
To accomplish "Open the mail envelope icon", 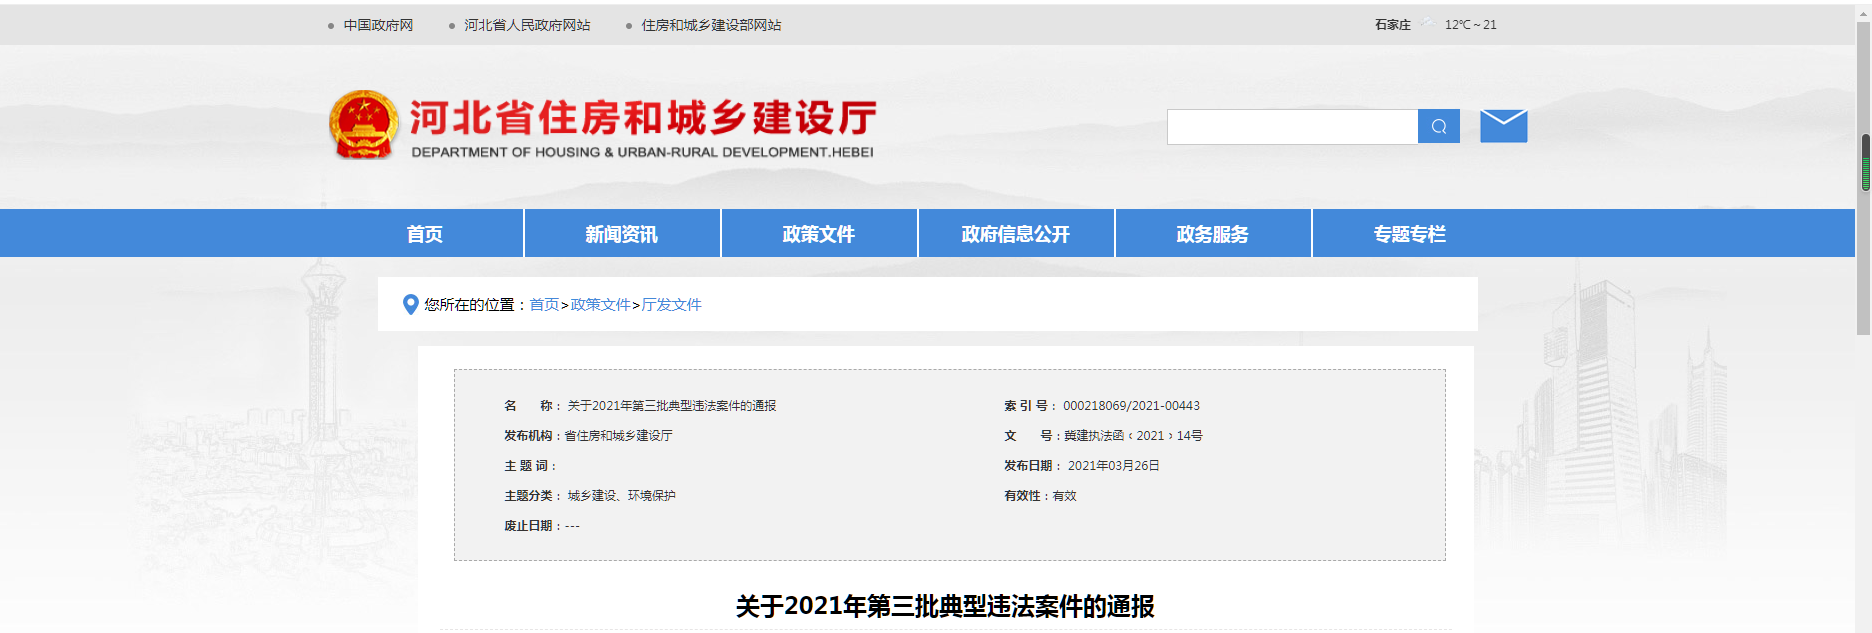I will [1503, 126].
